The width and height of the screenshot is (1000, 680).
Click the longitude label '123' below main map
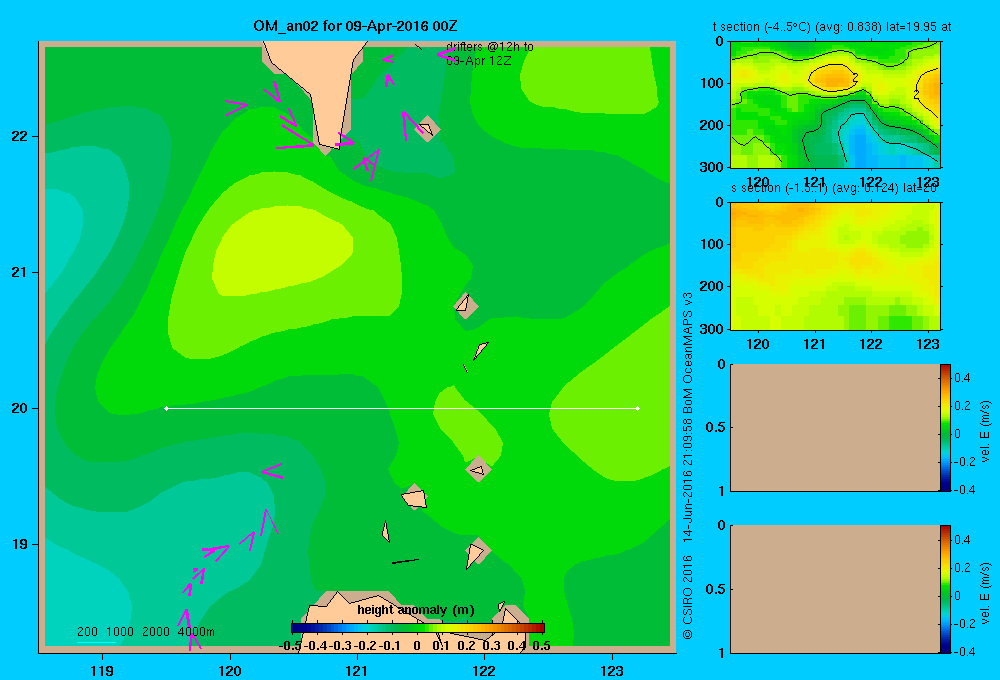tap(612, 670)
